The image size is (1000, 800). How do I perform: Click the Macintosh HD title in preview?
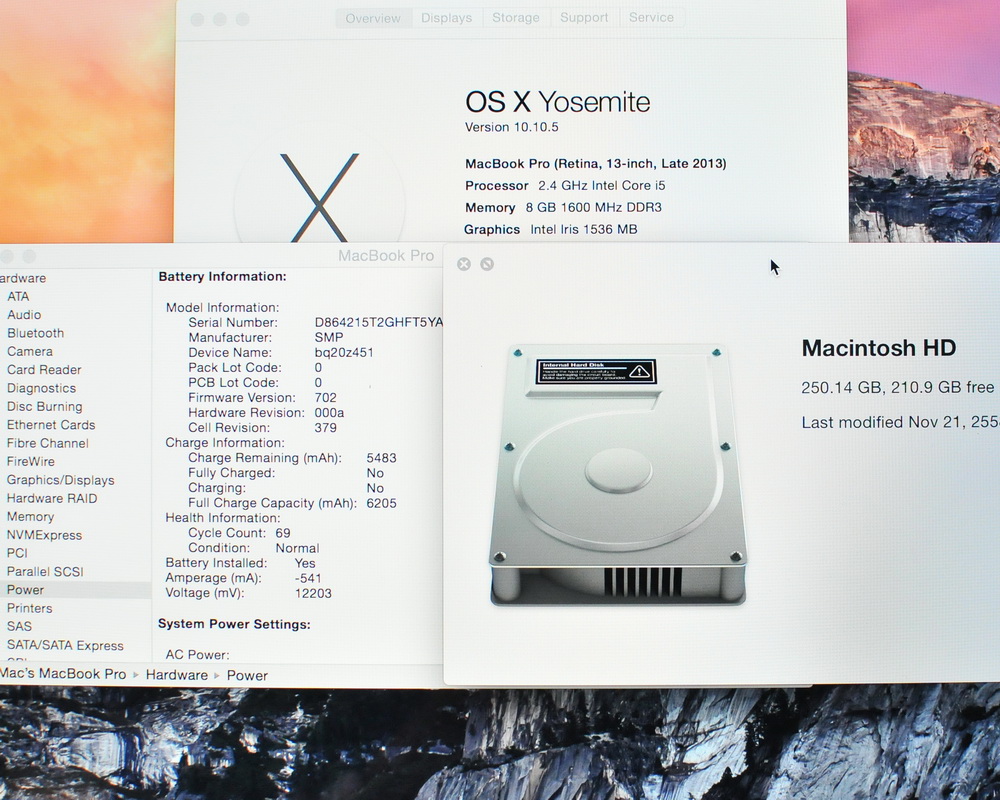(879, 348)
